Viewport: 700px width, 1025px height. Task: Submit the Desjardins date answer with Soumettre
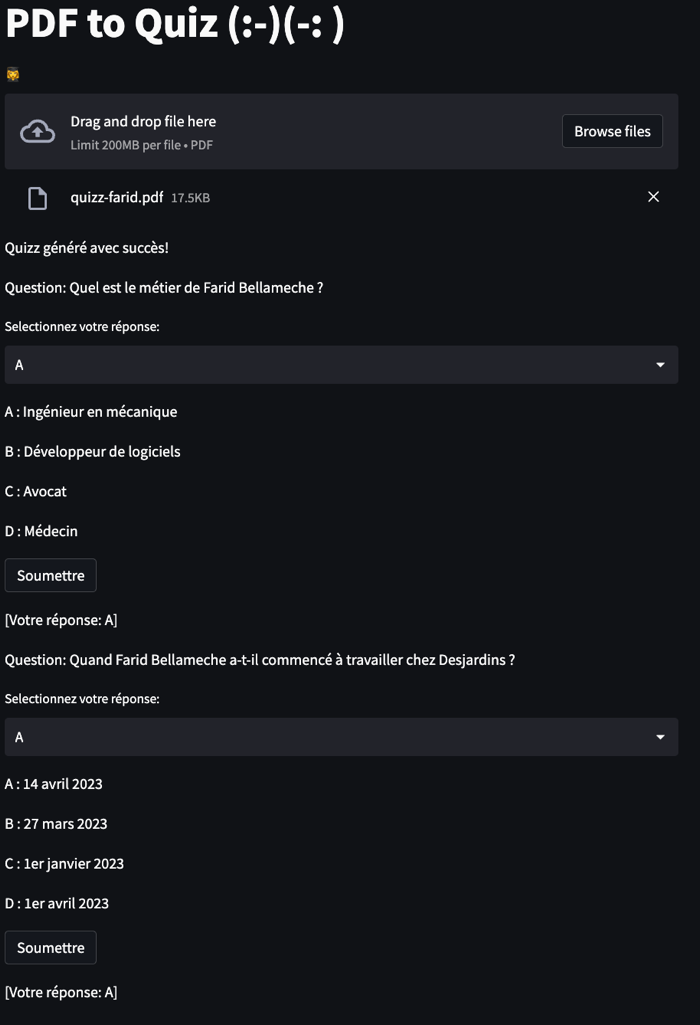[51, 947]
